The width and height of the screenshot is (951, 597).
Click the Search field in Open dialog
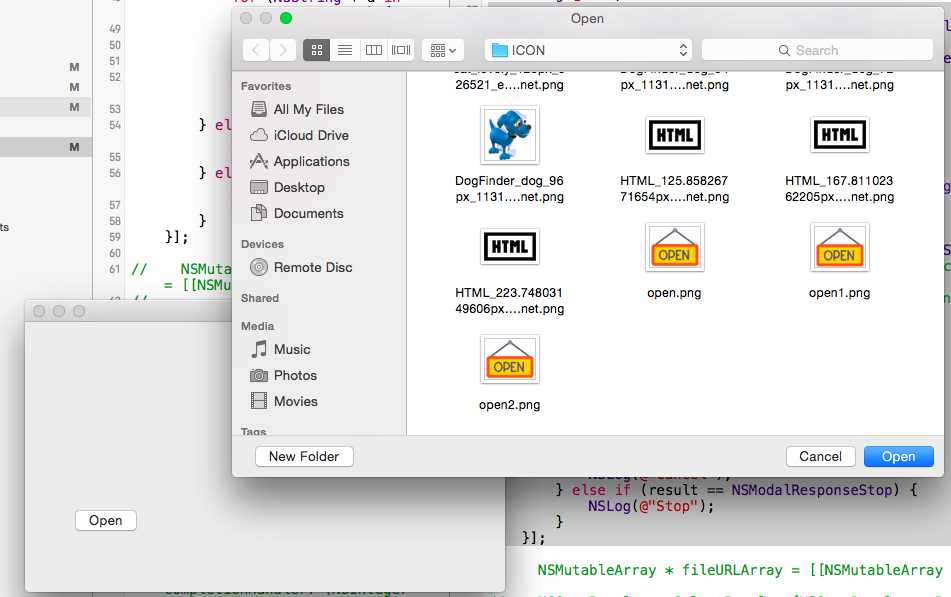[x=817, y=50]
